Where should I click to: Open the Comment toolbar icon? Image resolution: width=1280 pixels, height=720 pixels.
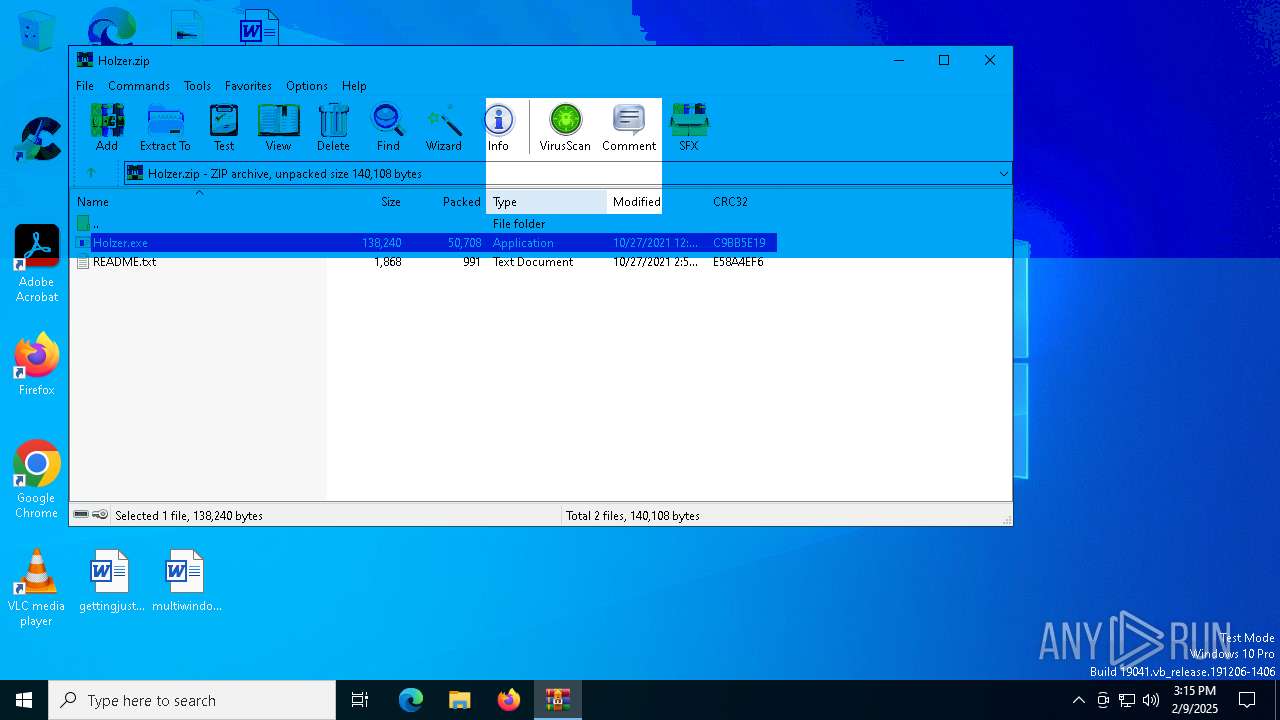click(x=629, y=127)
